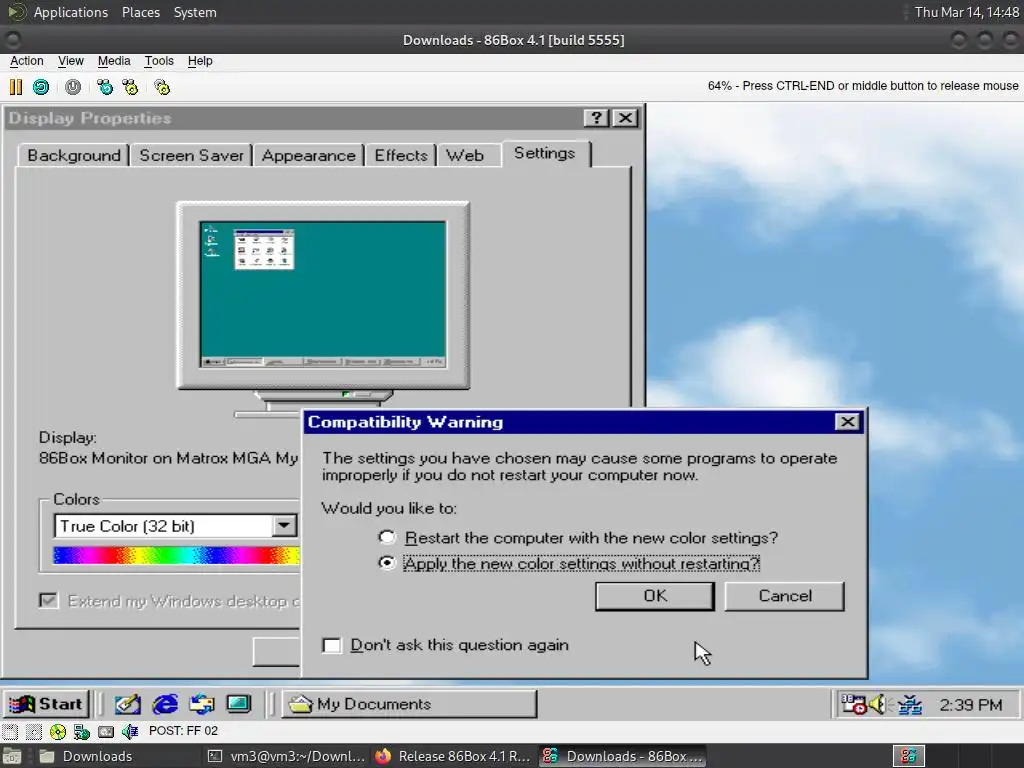Open the volume speaker tray icon
Image resolution: width=1024 pixels, height=768 pixels.
coord(879,704)
